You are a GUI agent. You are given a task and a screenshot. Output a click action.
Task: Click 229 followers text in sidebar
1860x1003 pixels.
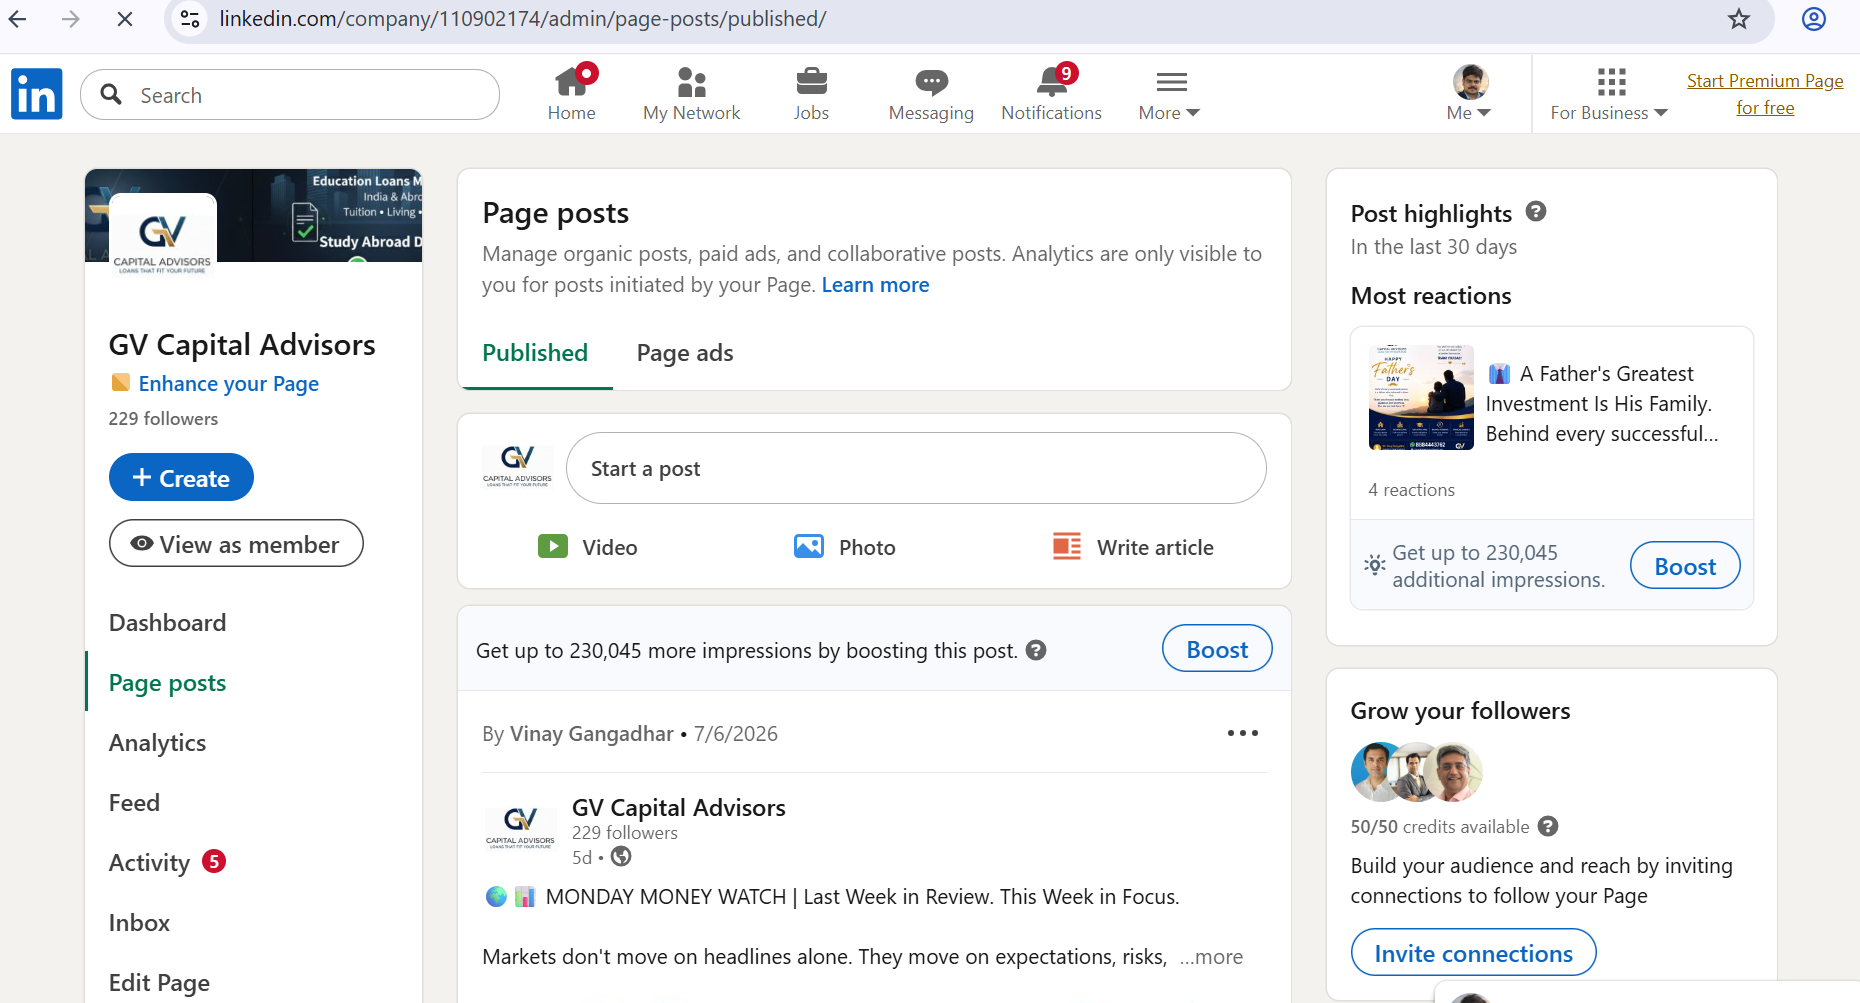click(163, 419)
